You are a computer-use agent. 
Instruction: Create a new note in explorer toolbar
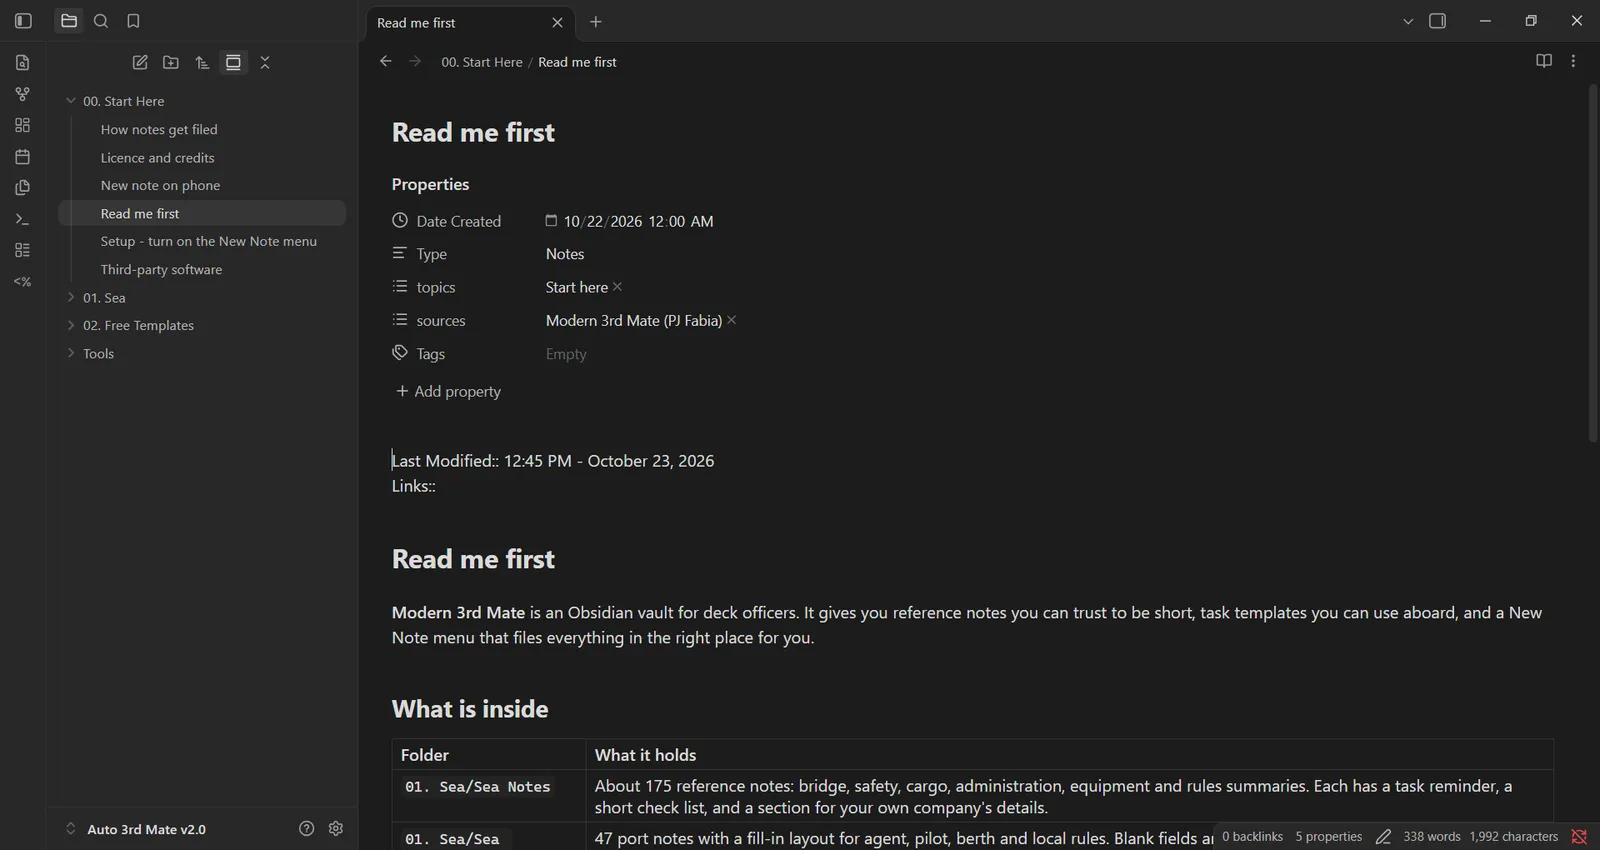point(140,62)
